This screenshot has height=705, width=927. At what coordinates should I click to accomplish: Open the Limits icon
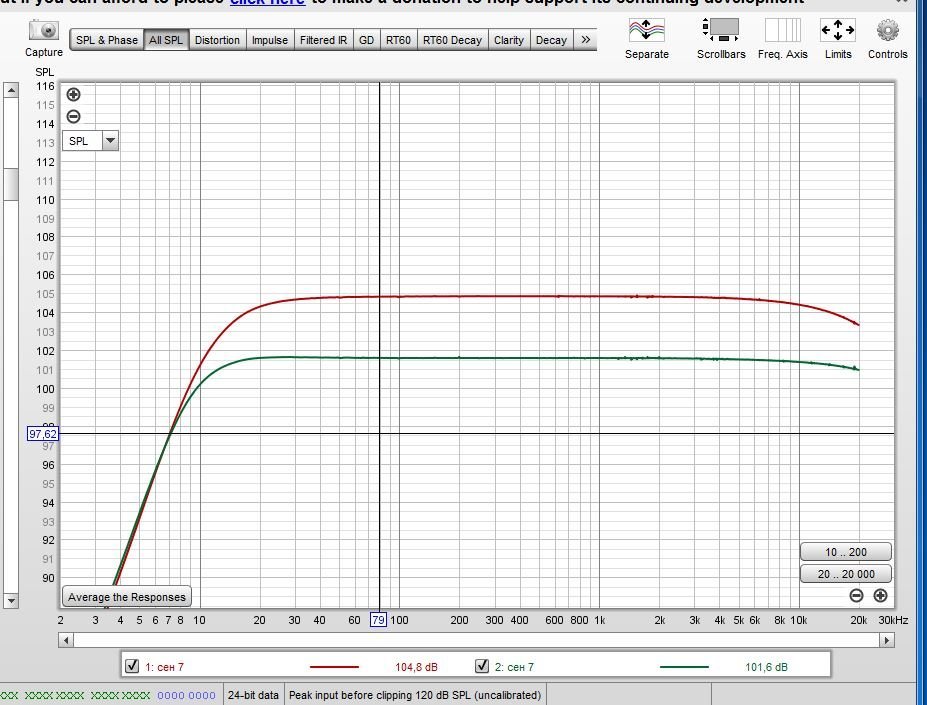[x=838, y=30]
